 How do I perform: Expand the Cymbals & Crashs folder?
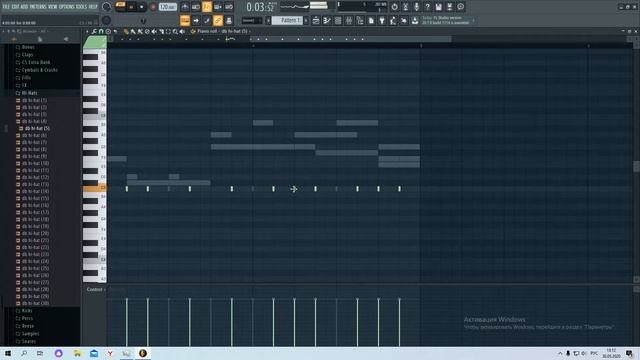click(39, 70)
